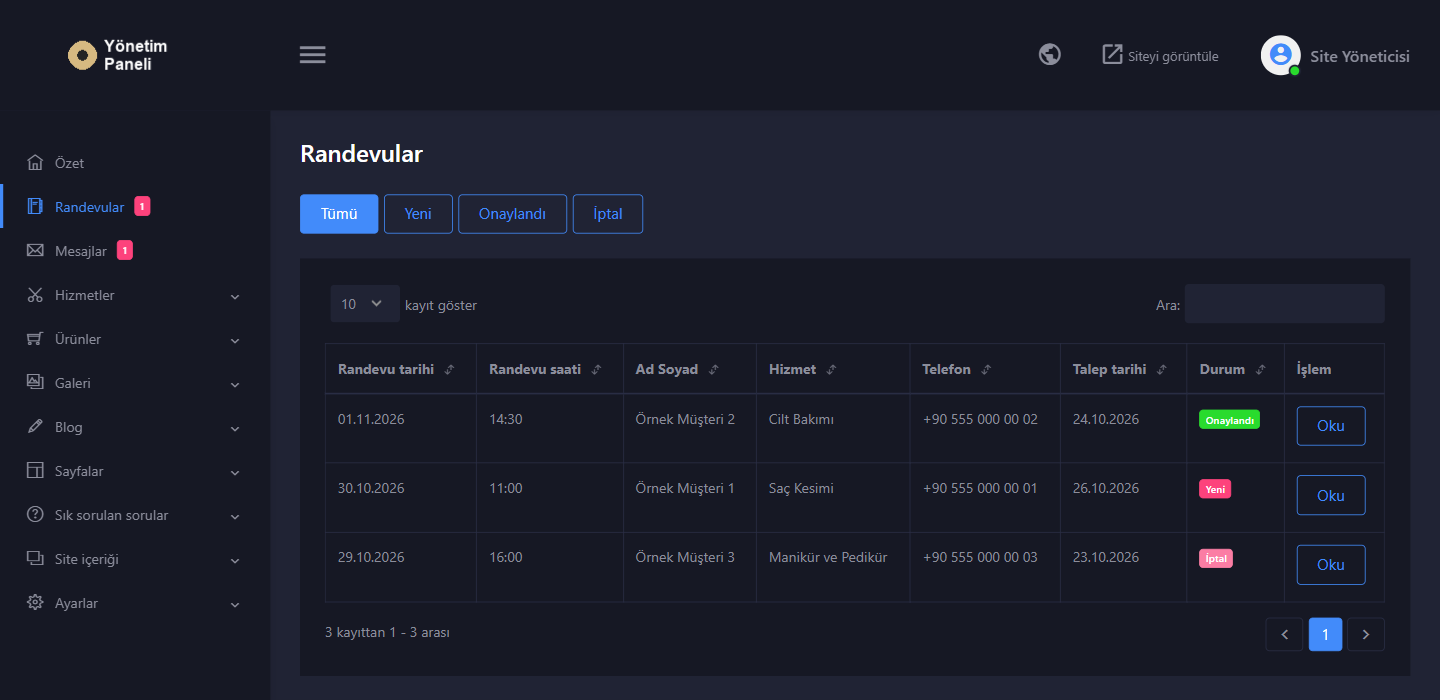Open the 10 kayıt göster dropdown
This screenshot has height=700, width=1440.
pos(365,304)
